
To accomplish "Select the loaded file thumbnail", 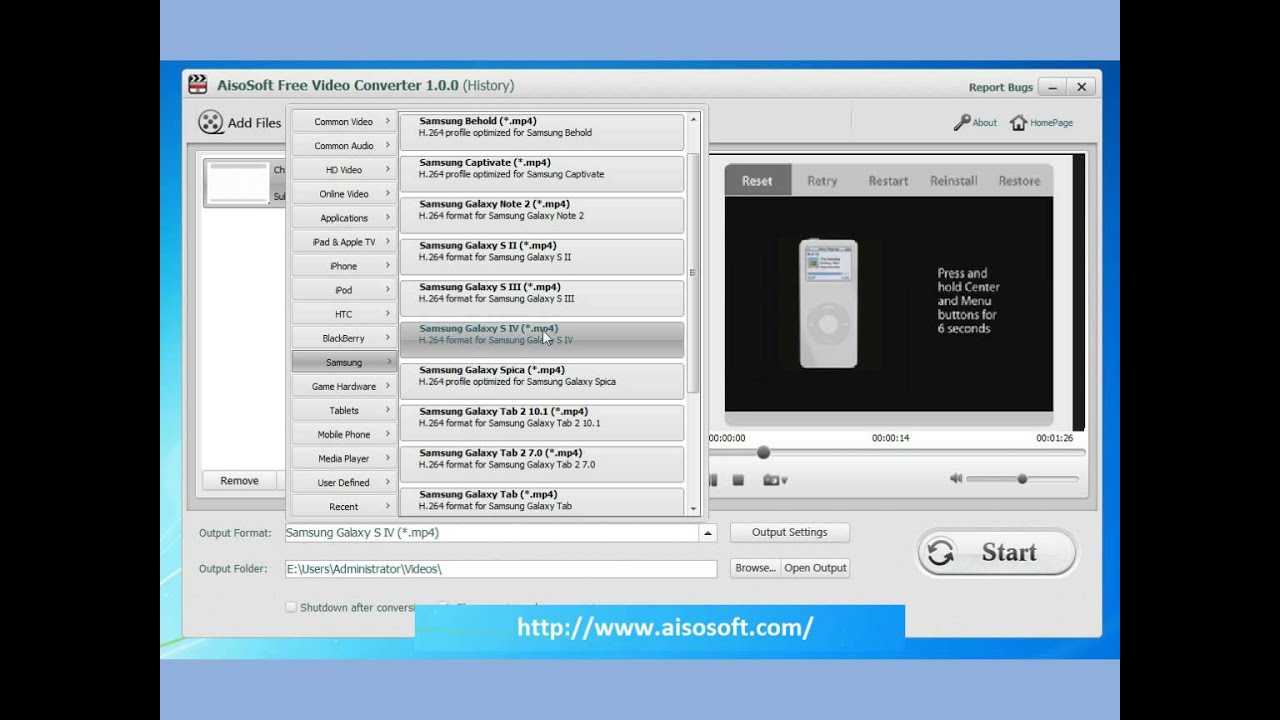I will 238,183.
